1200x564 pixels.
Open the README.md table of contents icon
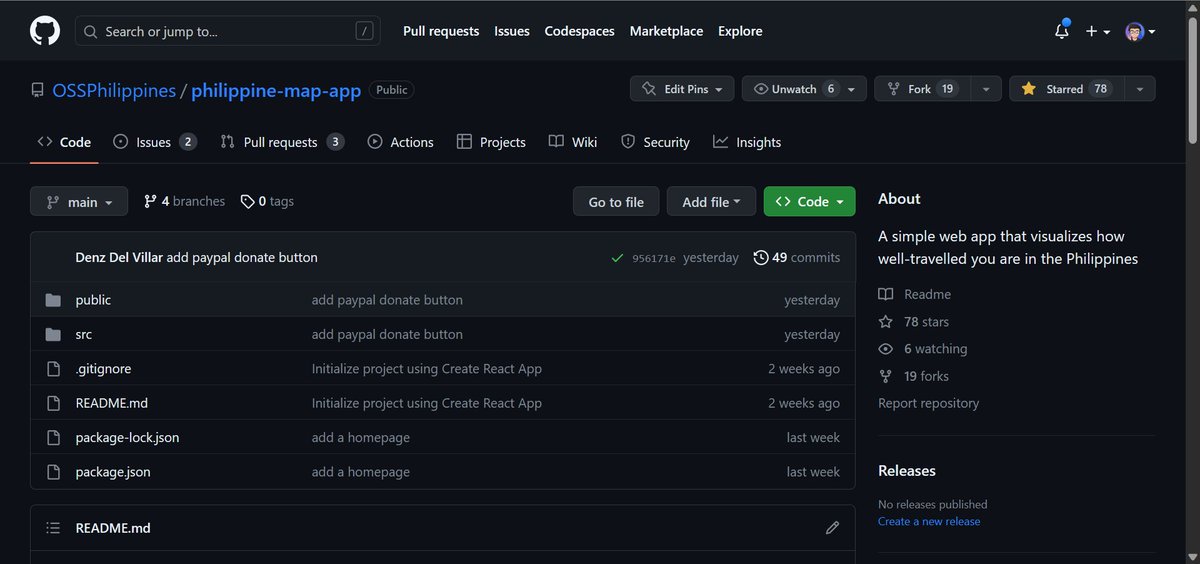coord(53,527)
